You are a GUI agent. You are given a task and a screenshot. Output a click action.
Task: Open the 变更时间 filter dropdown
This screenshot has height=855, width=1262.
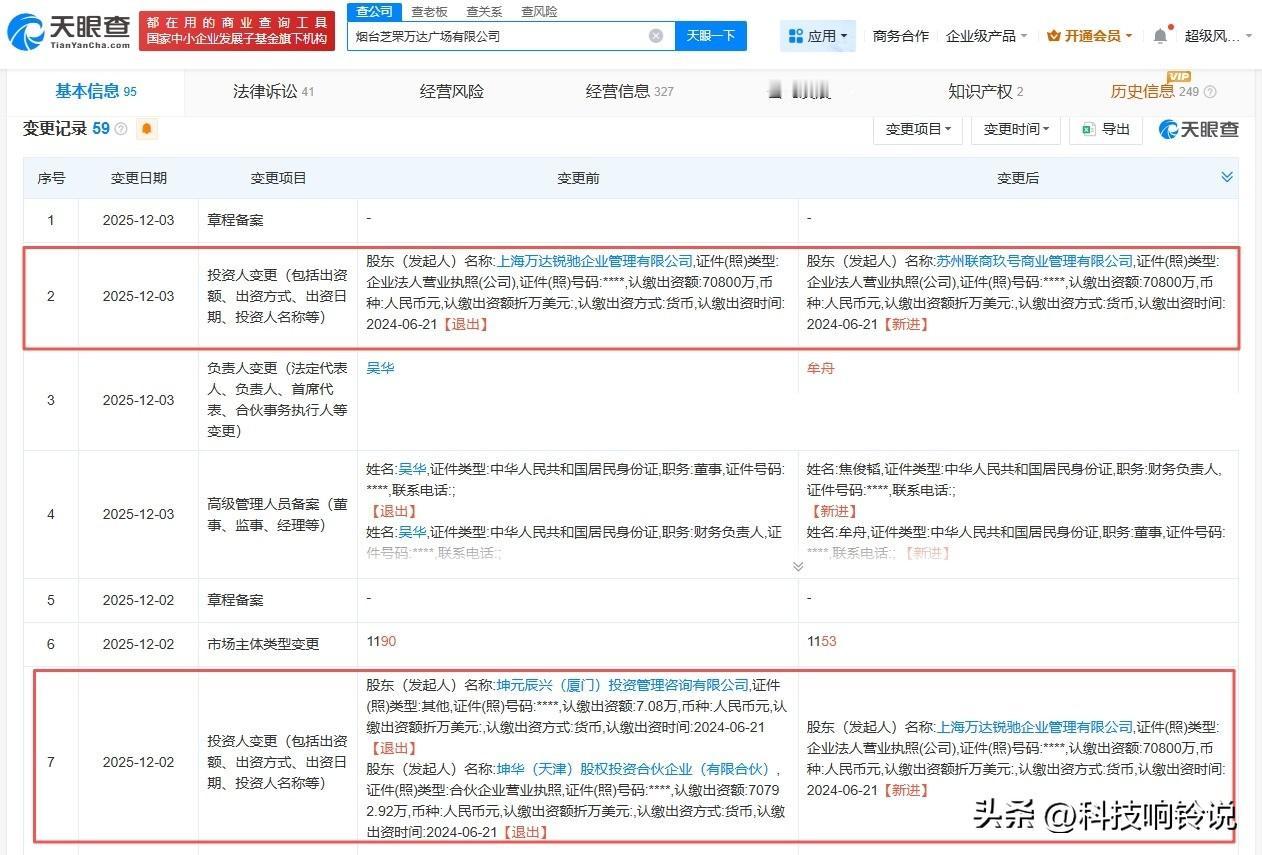pos(1016,129)
